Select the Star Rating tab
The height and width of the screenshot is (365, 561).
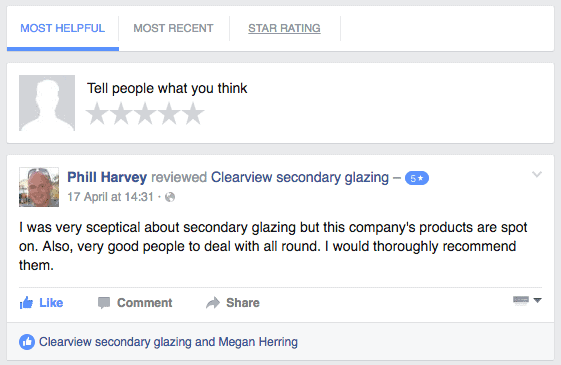pyautogui.click(x=284, y=28)
